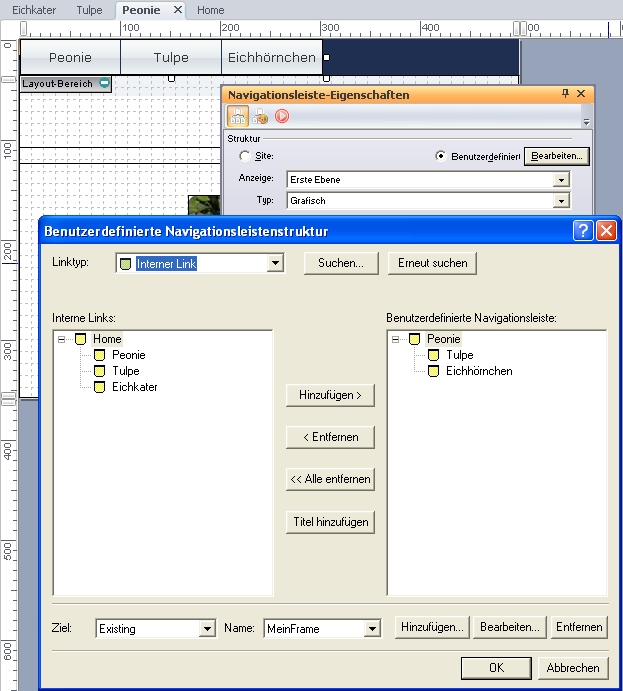Collapse the Home node in Interne Links

pos(61,339)
